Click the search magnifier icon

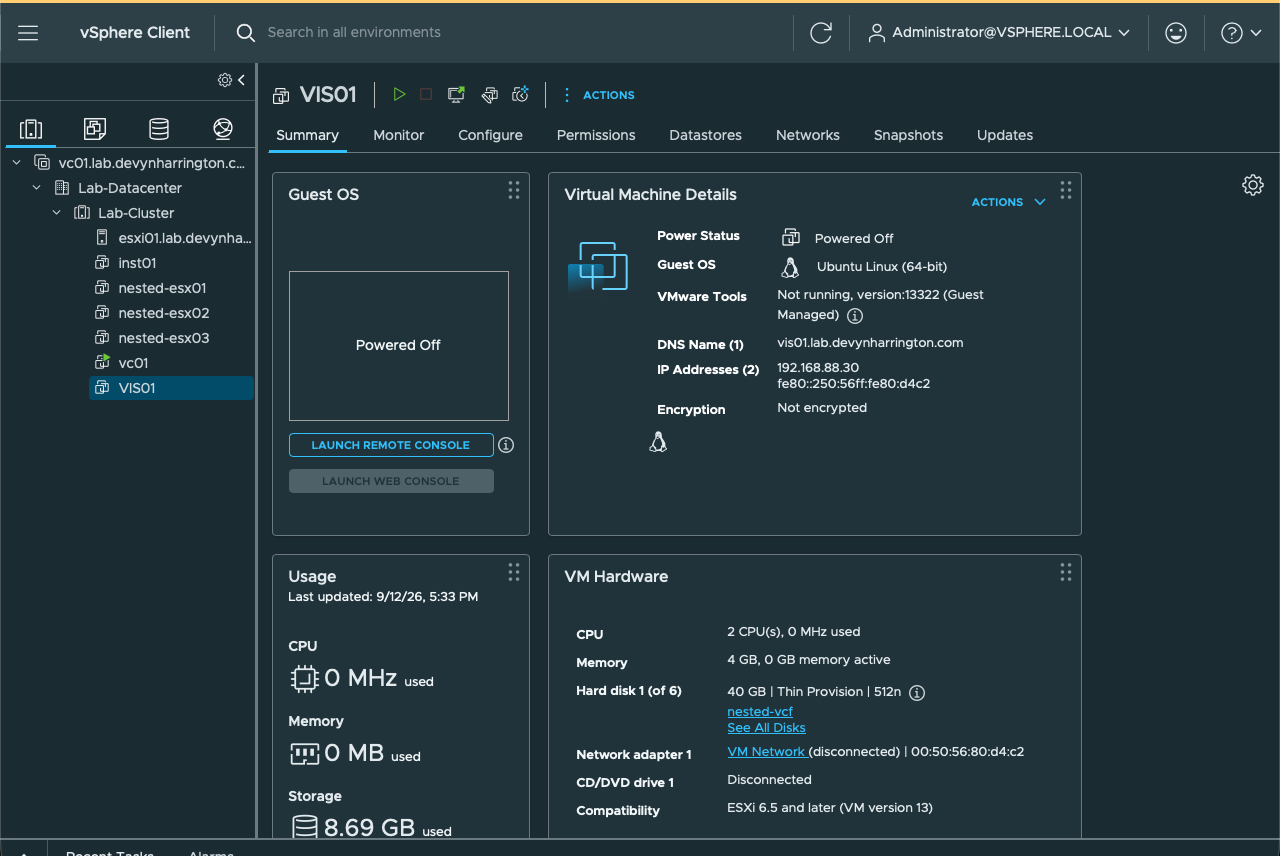click(x=245, y=33)
